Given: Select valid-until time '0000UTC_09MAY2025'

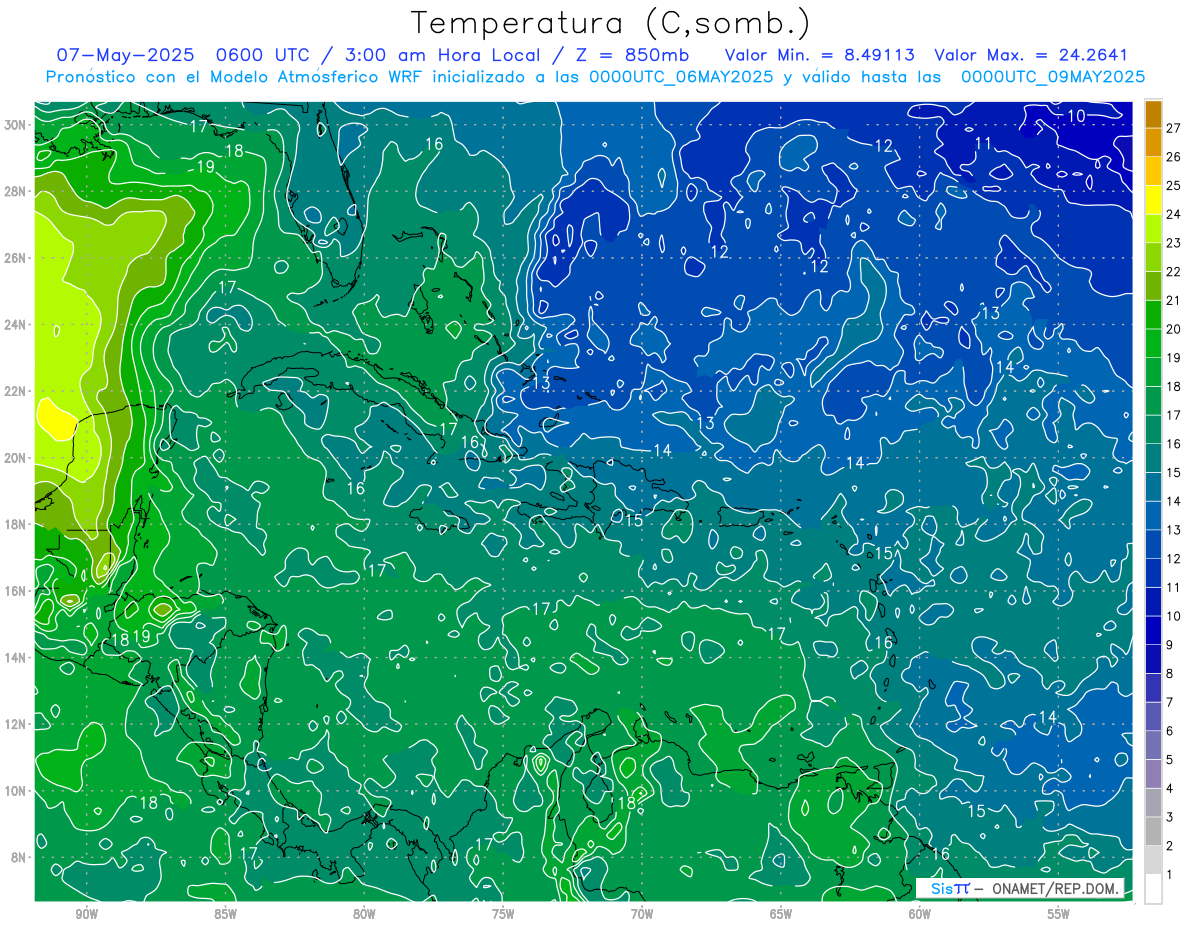Looking at the screenshot, I should tap(1052, 77).
